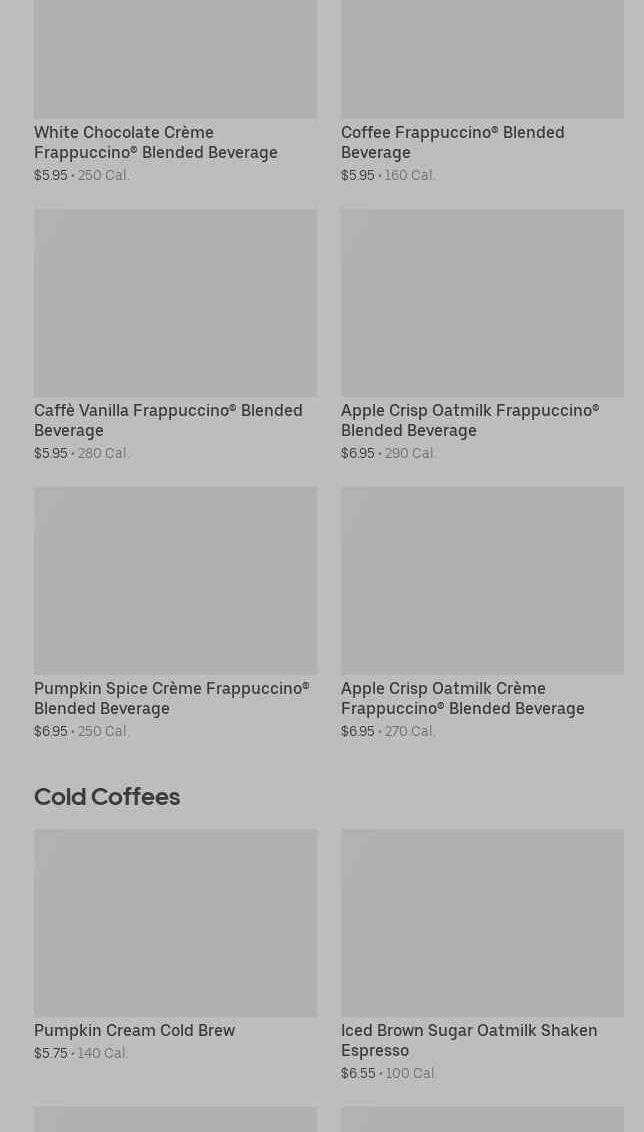Click the $5.75 Pumpkin Cream Cold Brew price
Viewport: 644px width, 1132px height.
[x=51, y=1053]
